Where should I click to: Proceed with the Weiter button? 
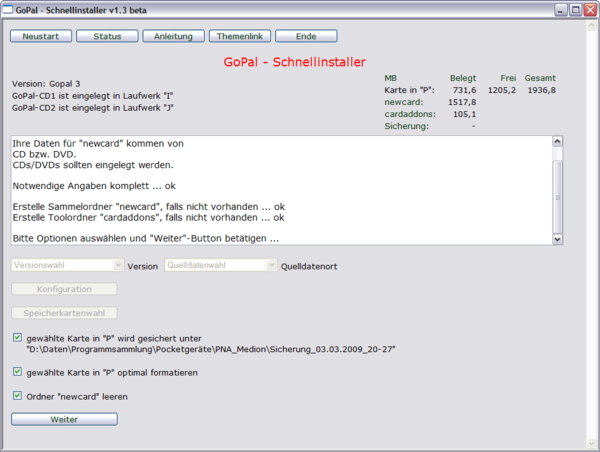click(64, 419)
